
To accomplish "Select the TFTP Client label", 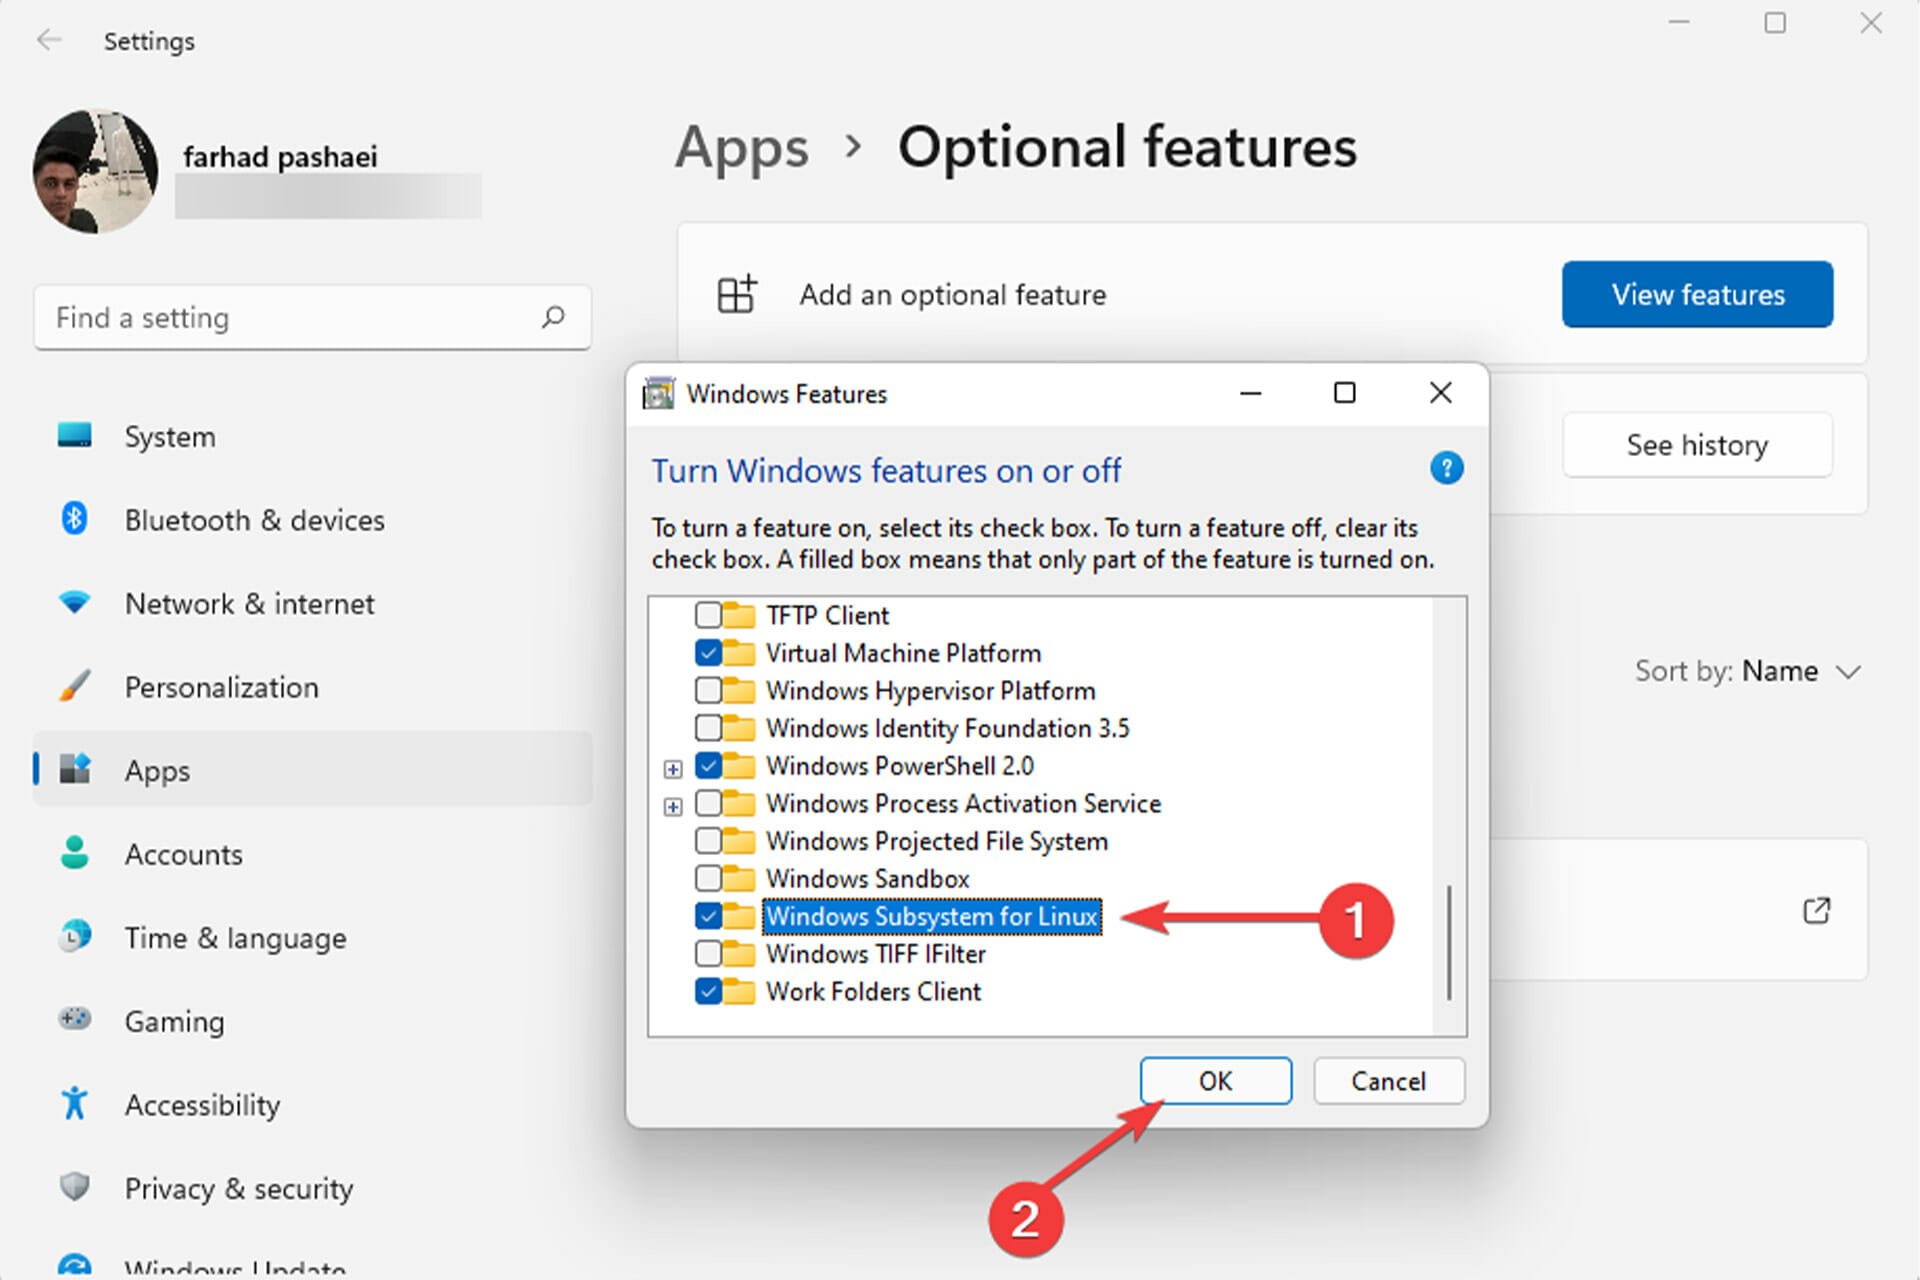I will [x=827, y=614].
